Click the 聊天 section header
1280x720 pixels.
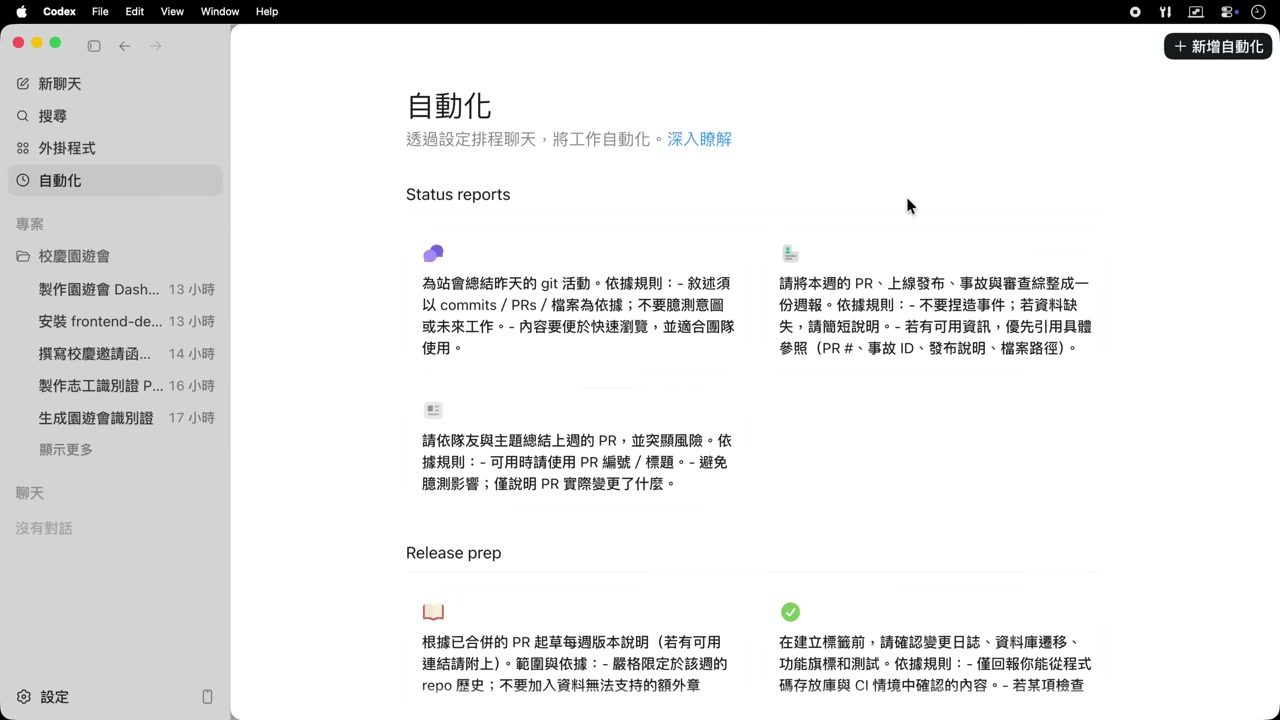click(x=30, y=494)
